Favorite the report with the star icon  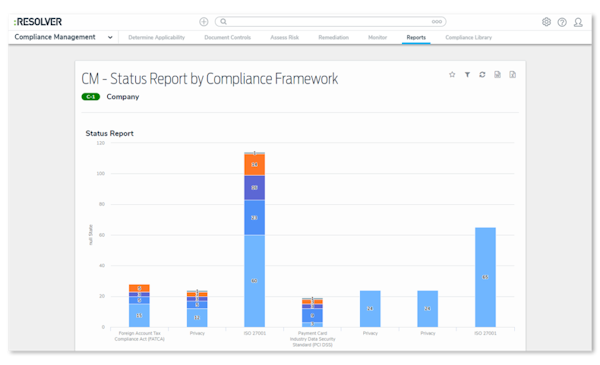[452, 74]
